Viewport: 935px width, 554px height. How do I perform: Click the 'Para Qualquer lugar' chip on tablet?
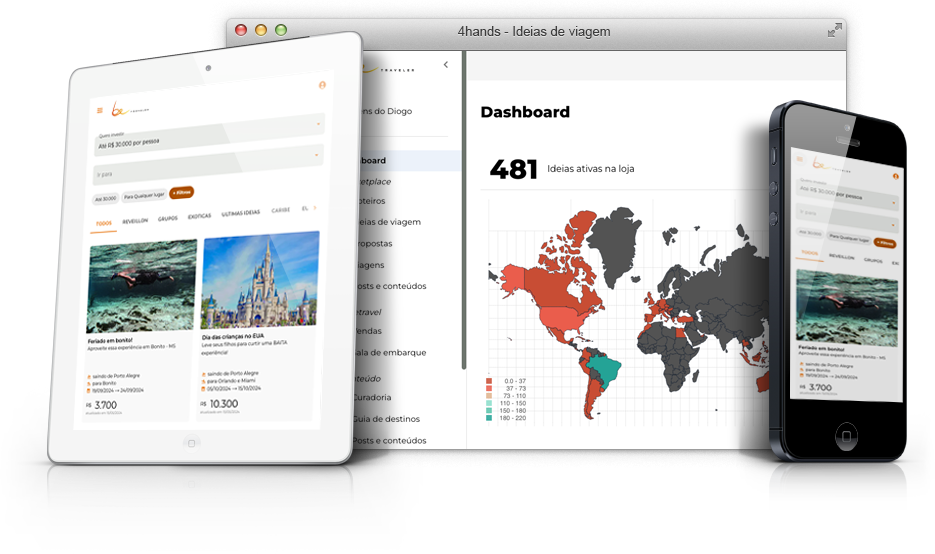point(144,195)
